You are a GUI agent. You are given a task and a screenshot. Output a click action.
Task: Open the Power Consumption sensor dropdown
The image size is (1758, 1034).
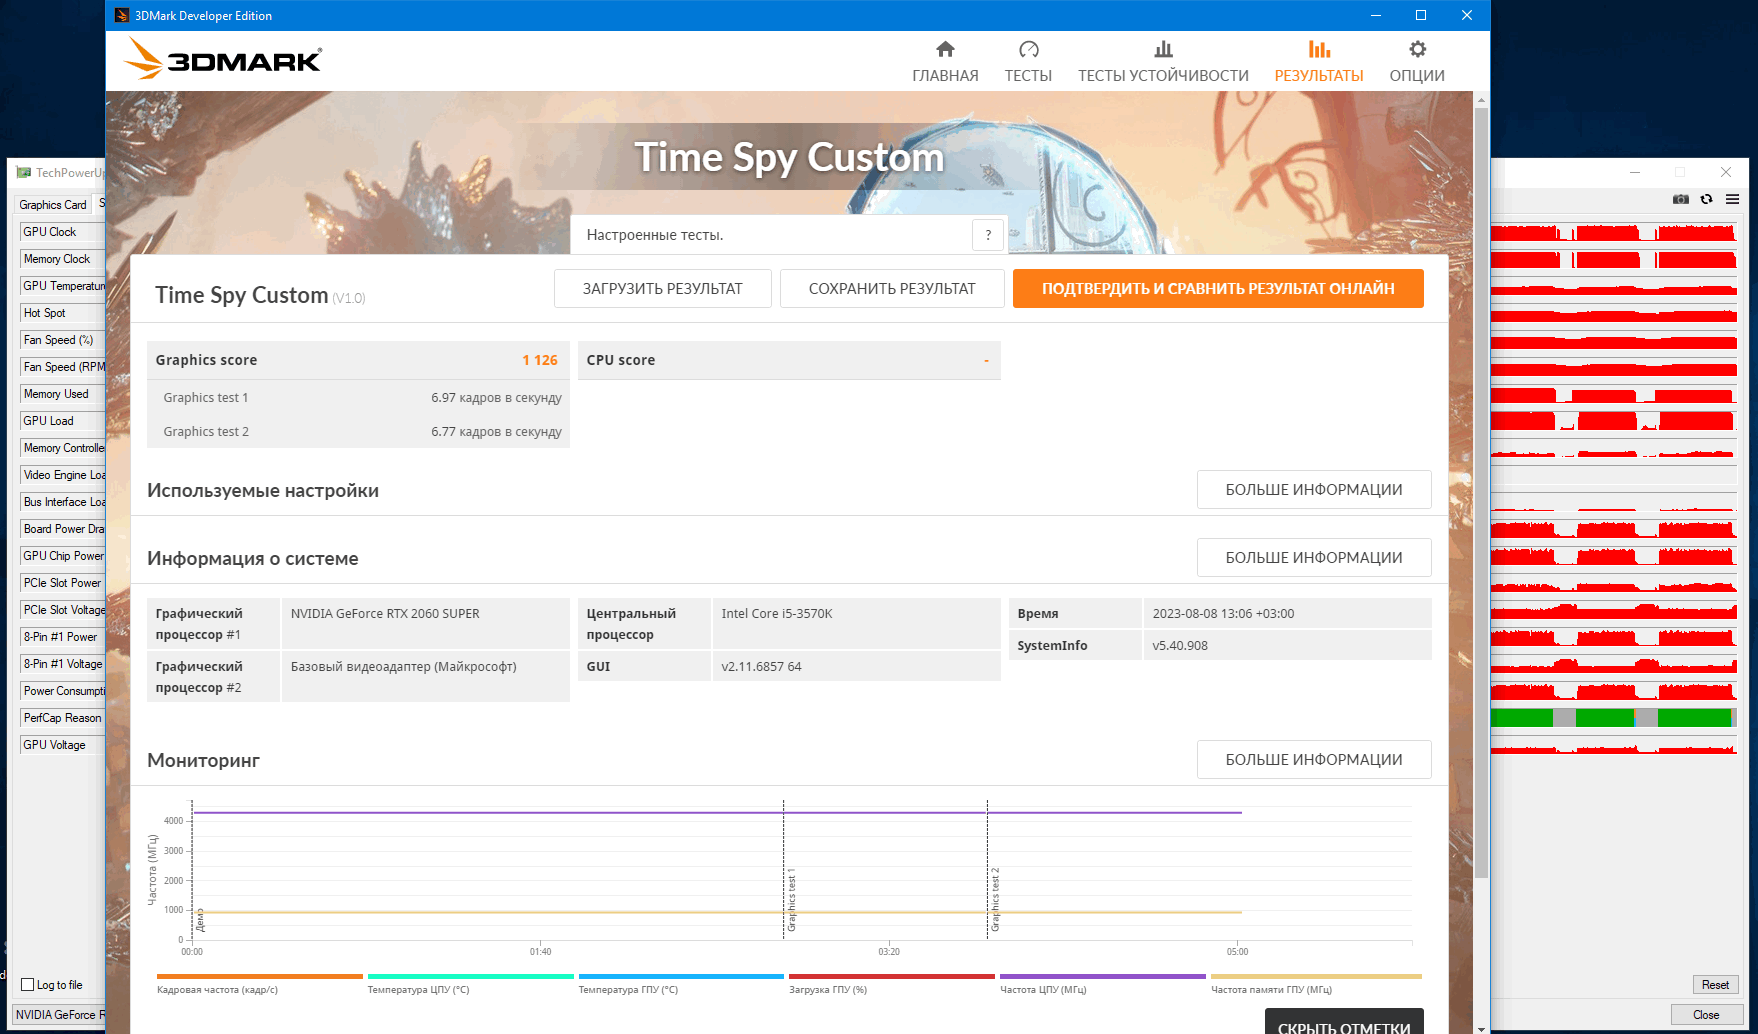point(62,691)
